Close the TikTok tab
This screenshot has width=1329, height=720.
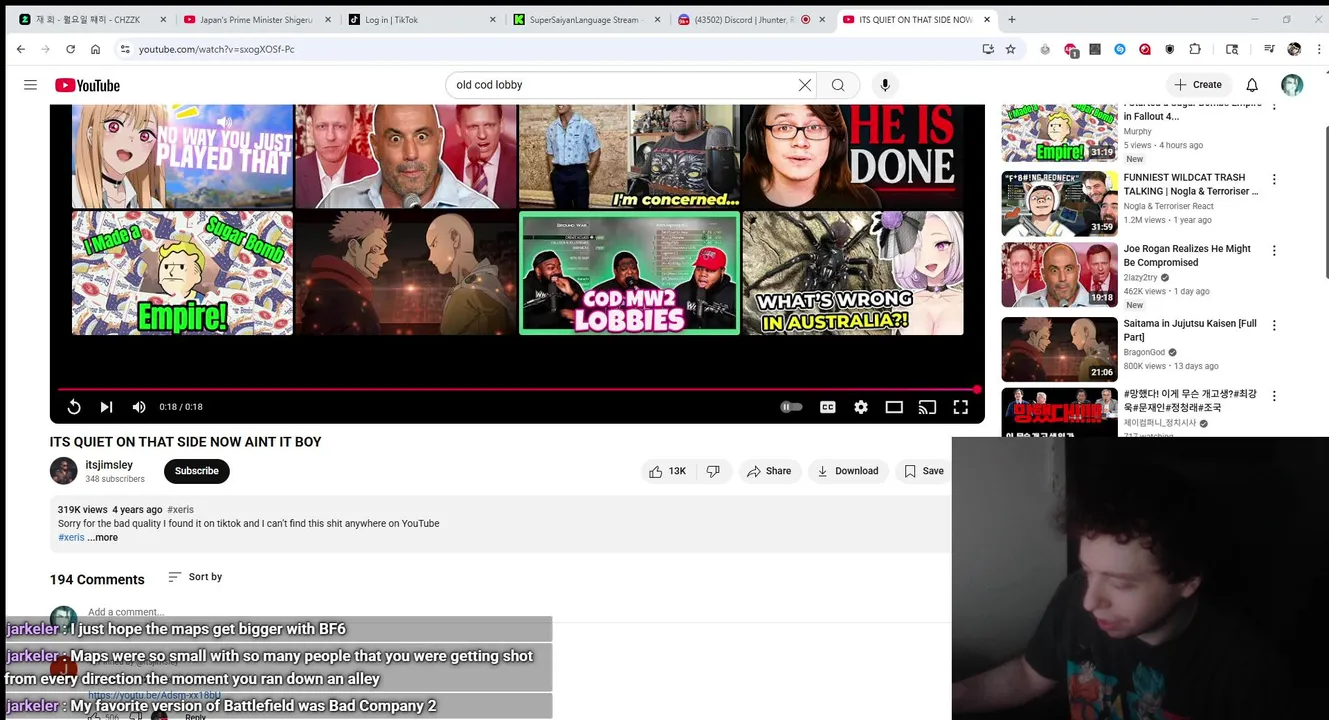click(492, 19)
